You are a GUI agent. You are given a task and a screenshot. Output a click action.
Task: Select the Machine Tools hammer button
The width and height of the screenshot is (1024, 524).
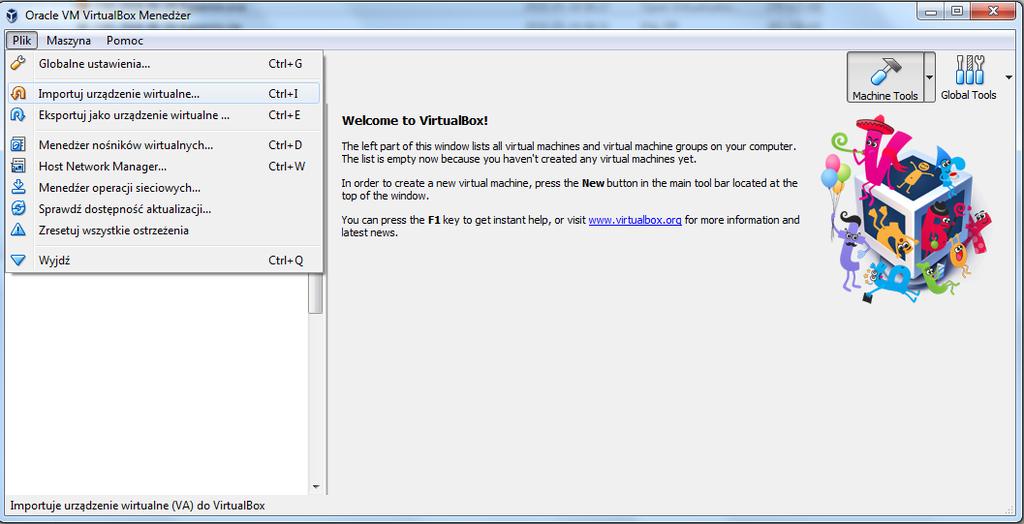(885, 78)
